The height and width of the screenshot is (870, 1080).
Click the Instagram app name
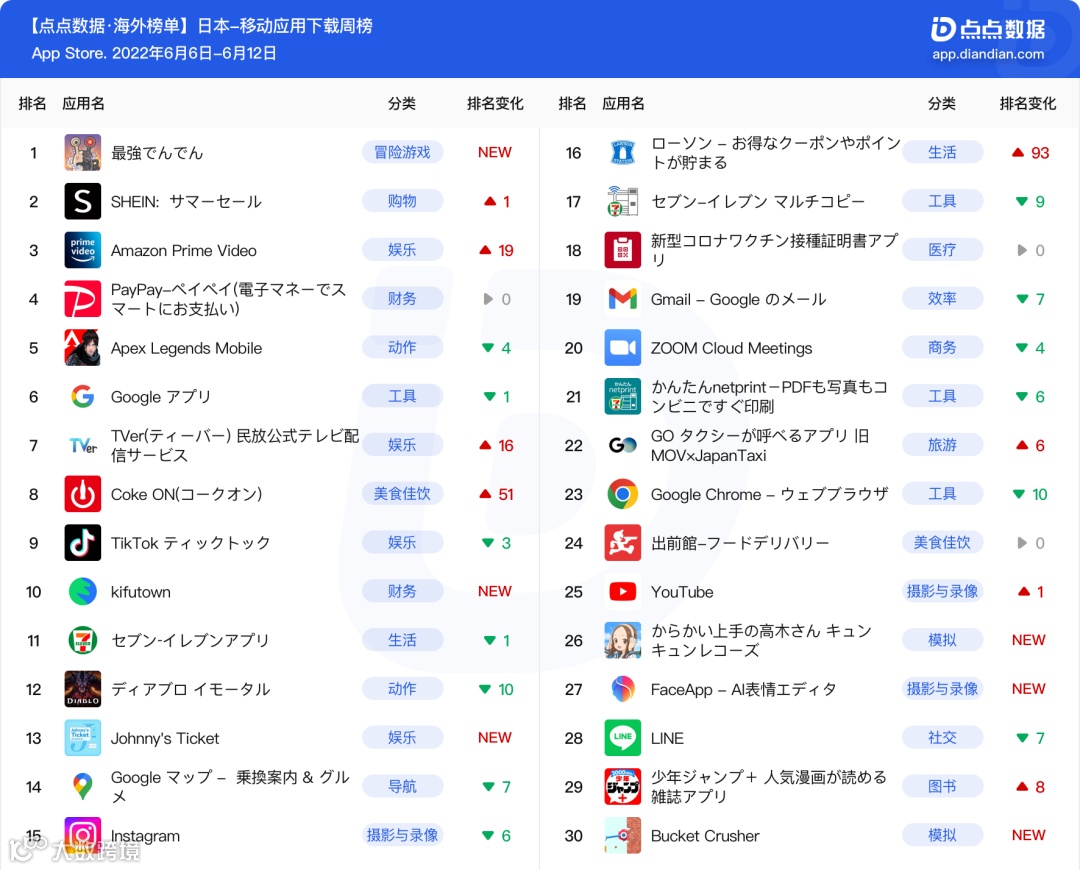click(145, 836)
